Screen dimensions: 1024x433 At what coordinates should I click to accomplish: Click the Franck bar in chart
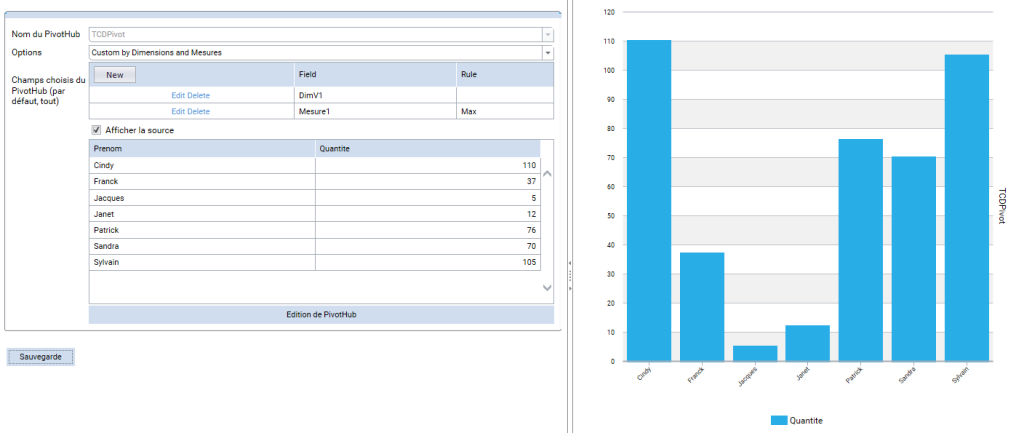tap(702, 307)
